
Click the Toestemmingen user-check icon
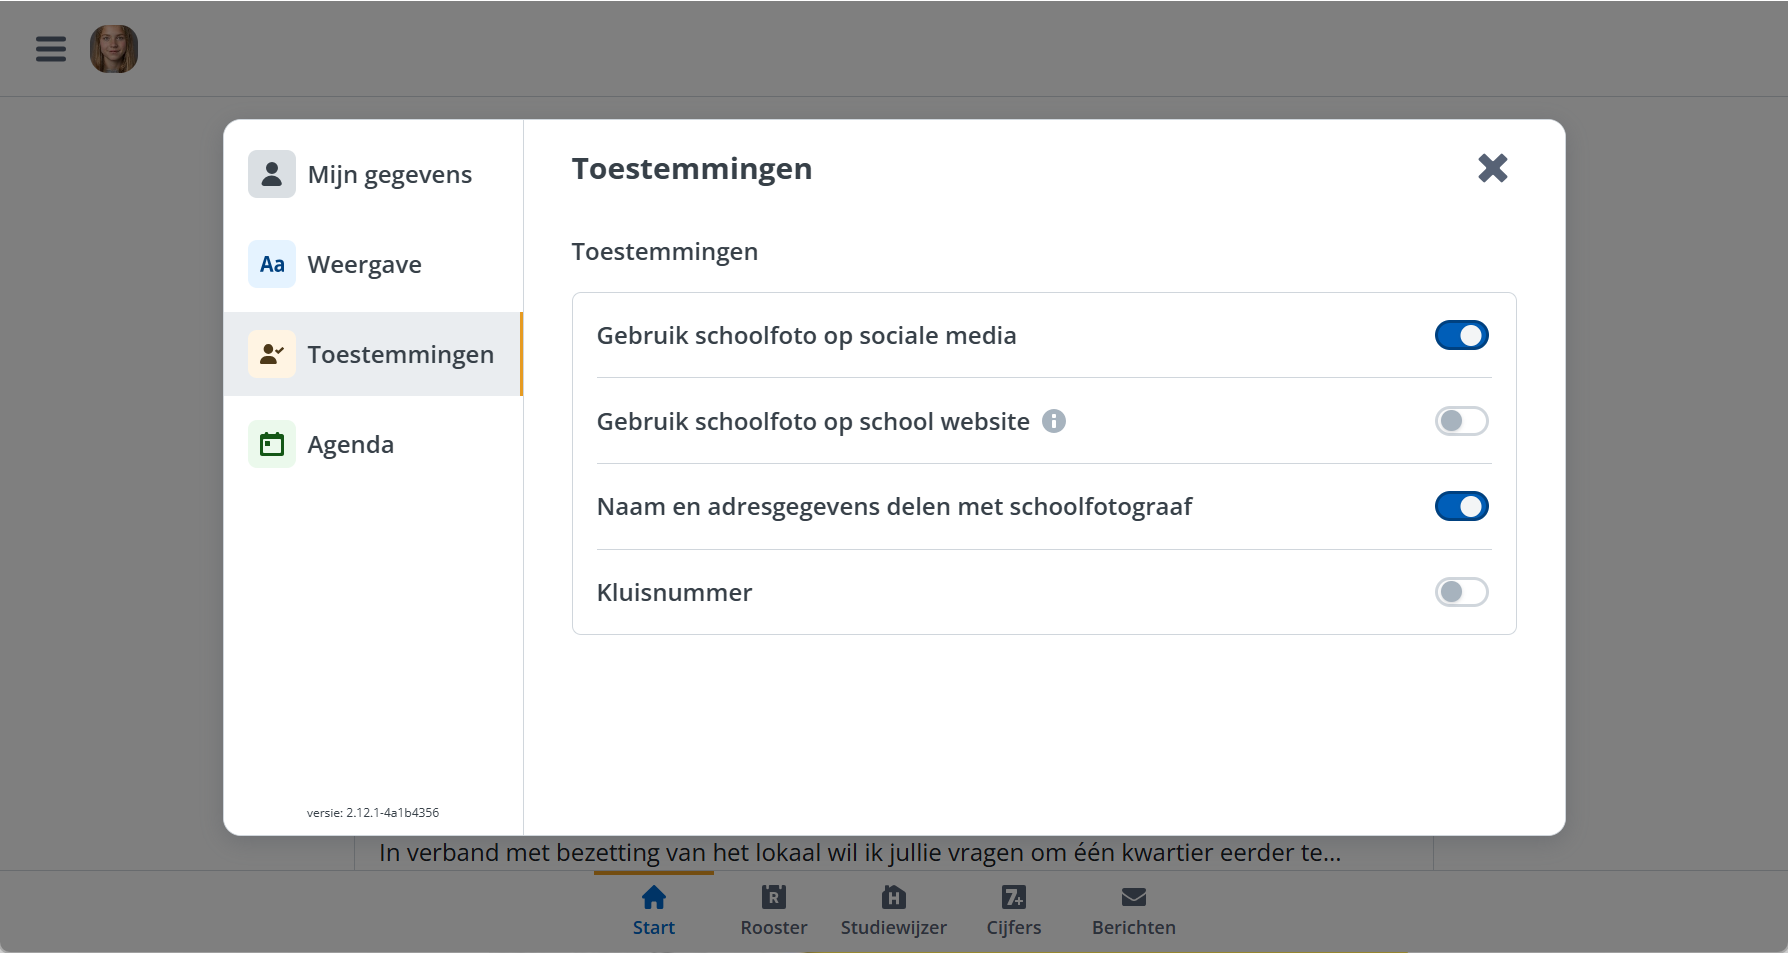271,354
